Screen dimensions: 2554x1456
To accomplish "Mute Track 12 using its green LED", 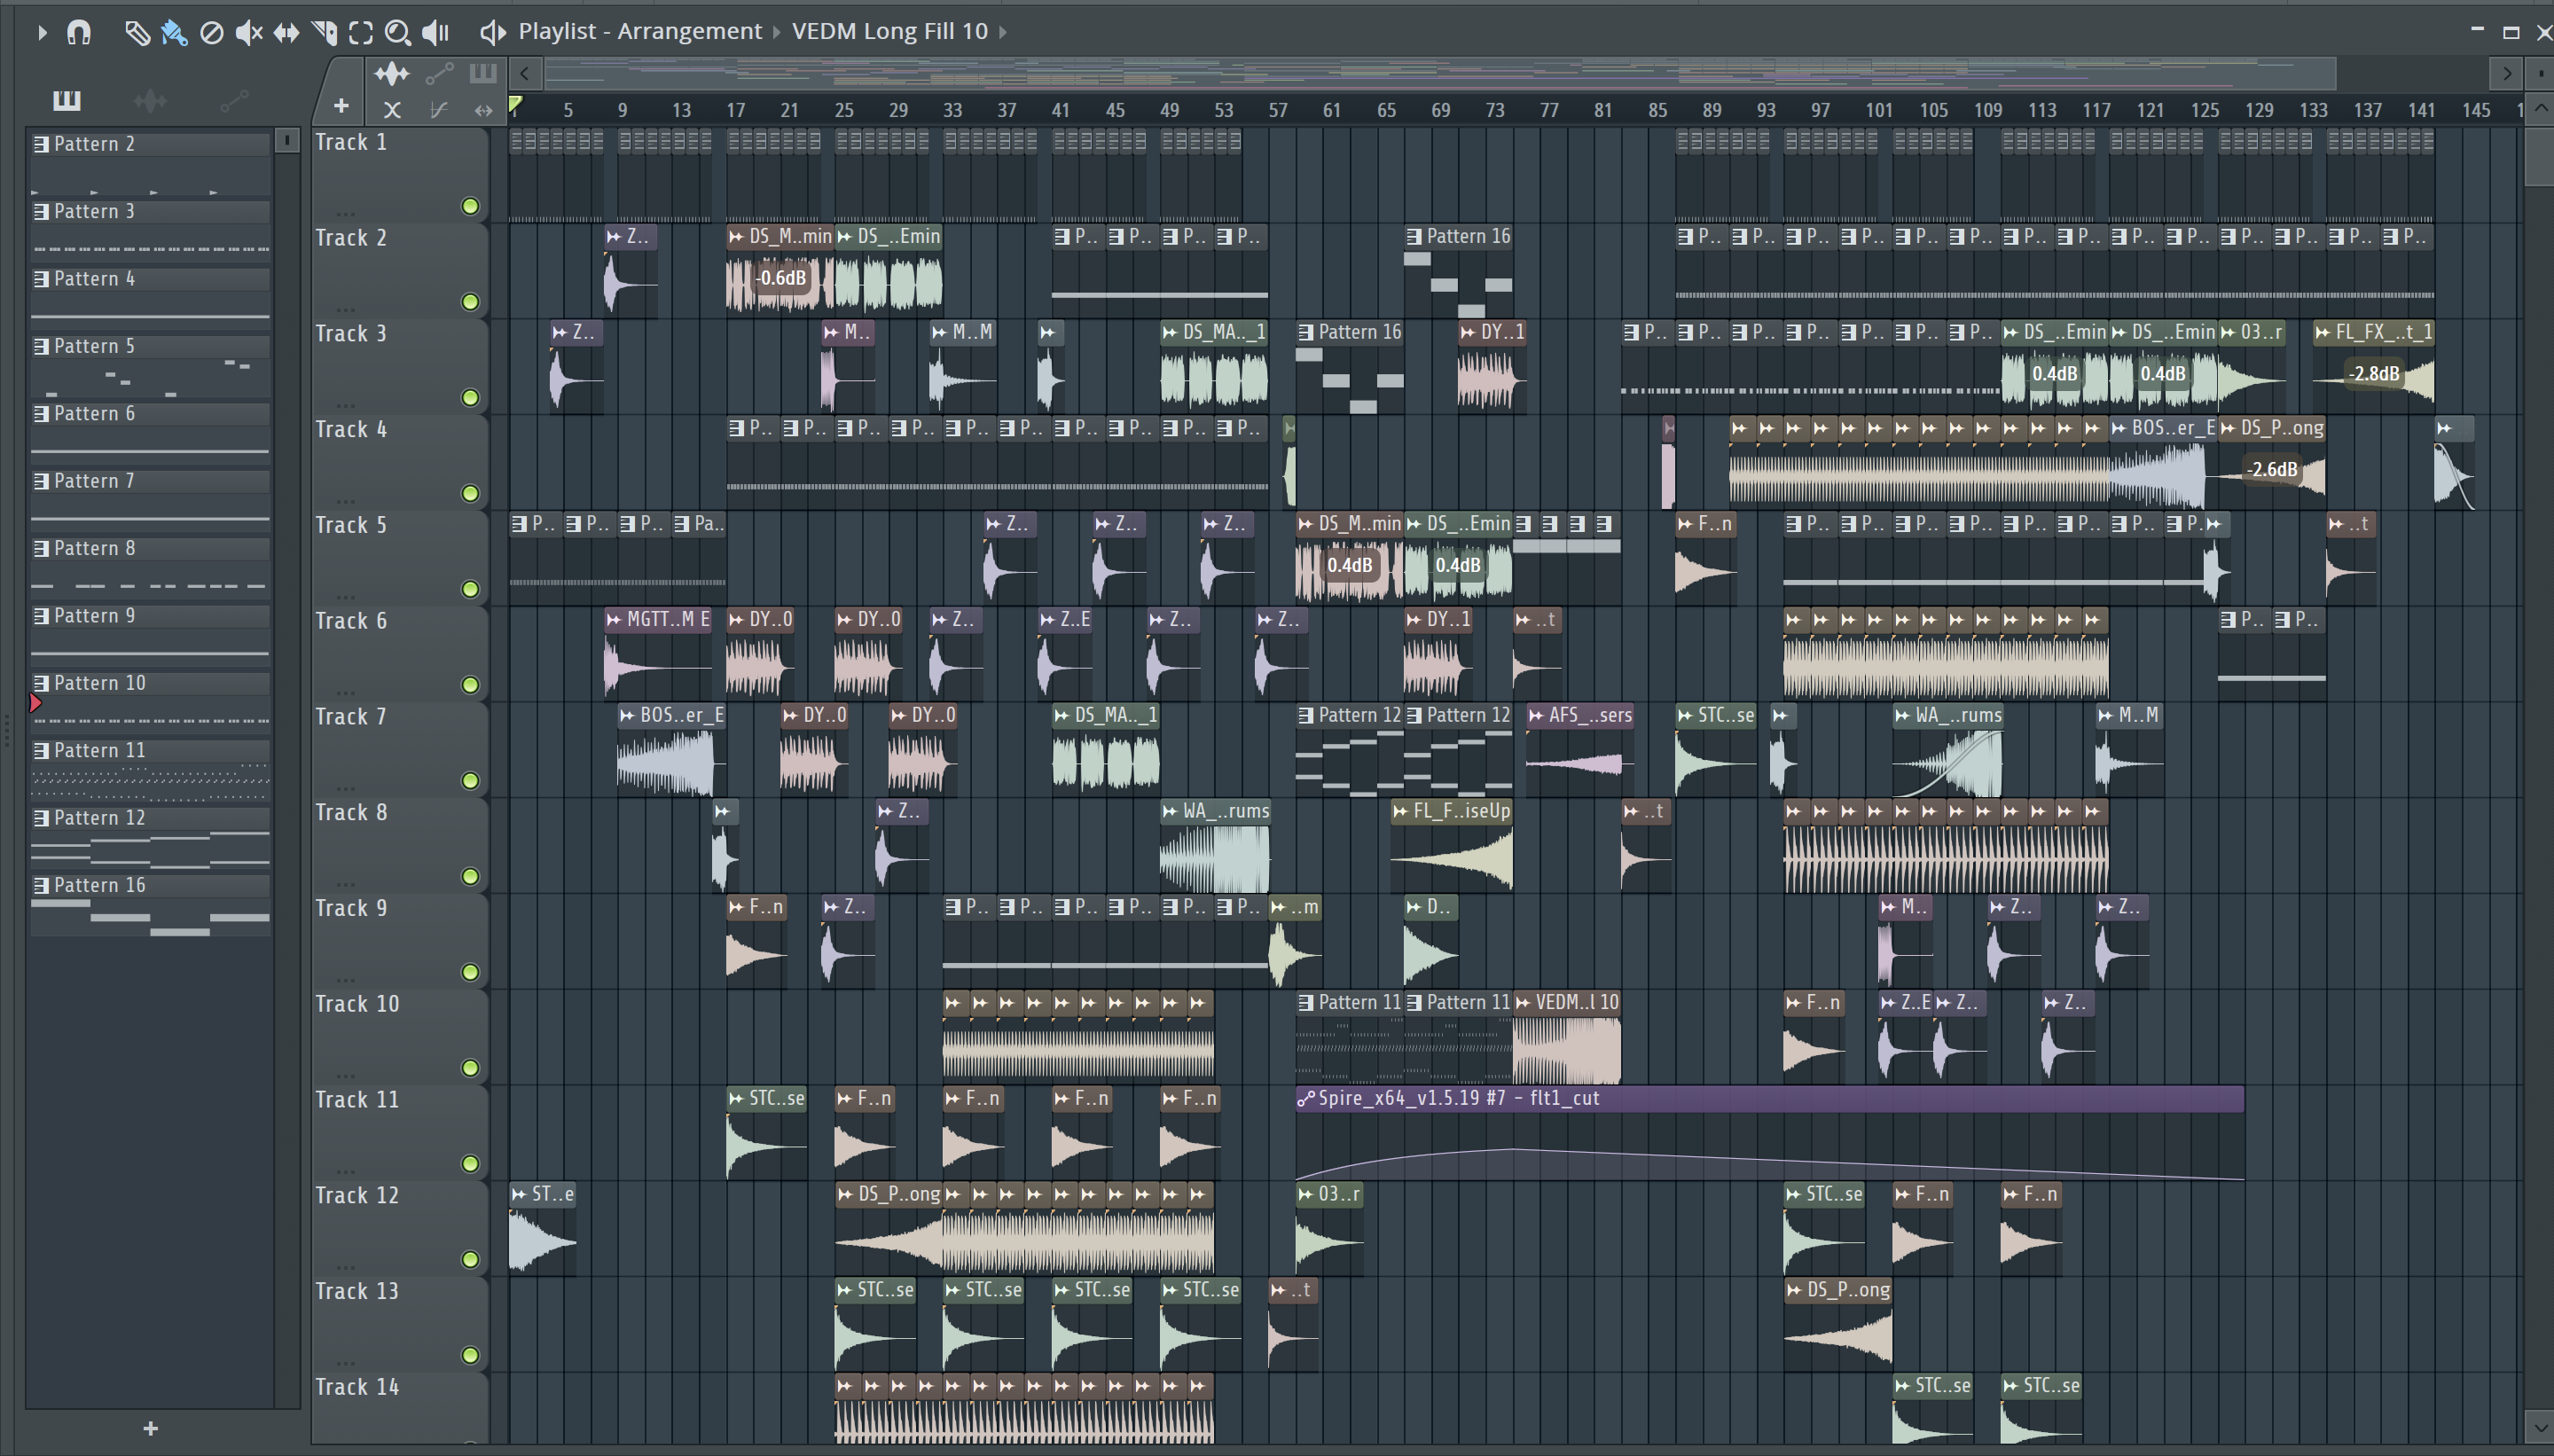I will (470, 1259).
